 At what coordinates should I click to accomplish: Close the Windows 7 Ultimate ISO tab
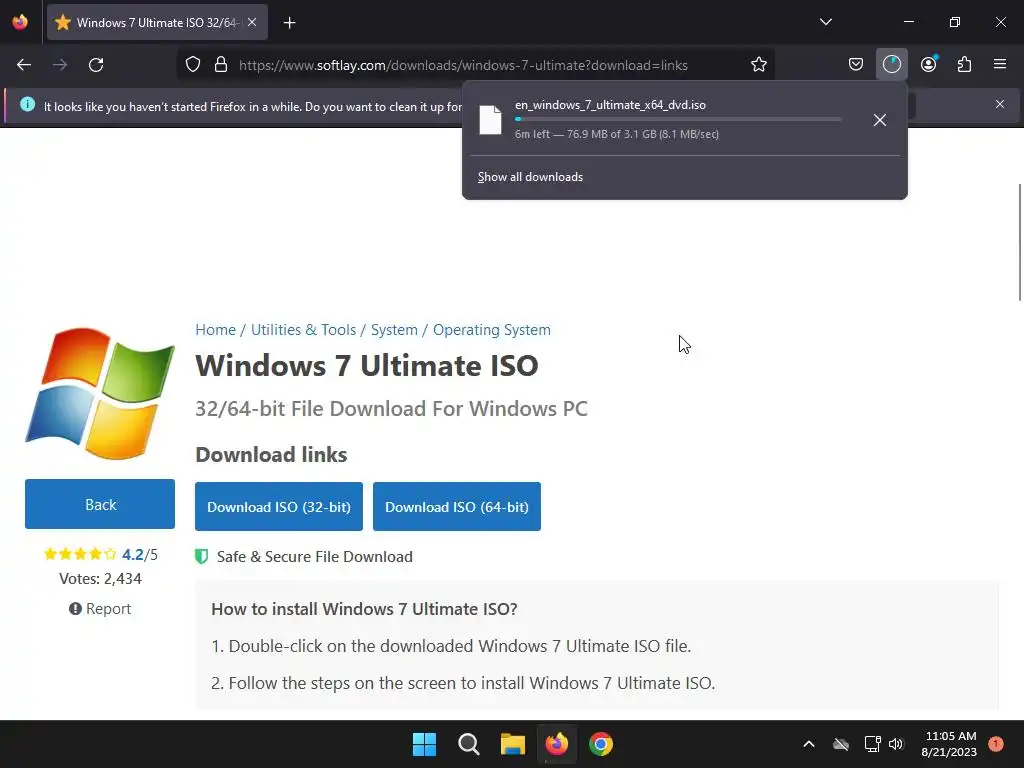coord(252,22)
